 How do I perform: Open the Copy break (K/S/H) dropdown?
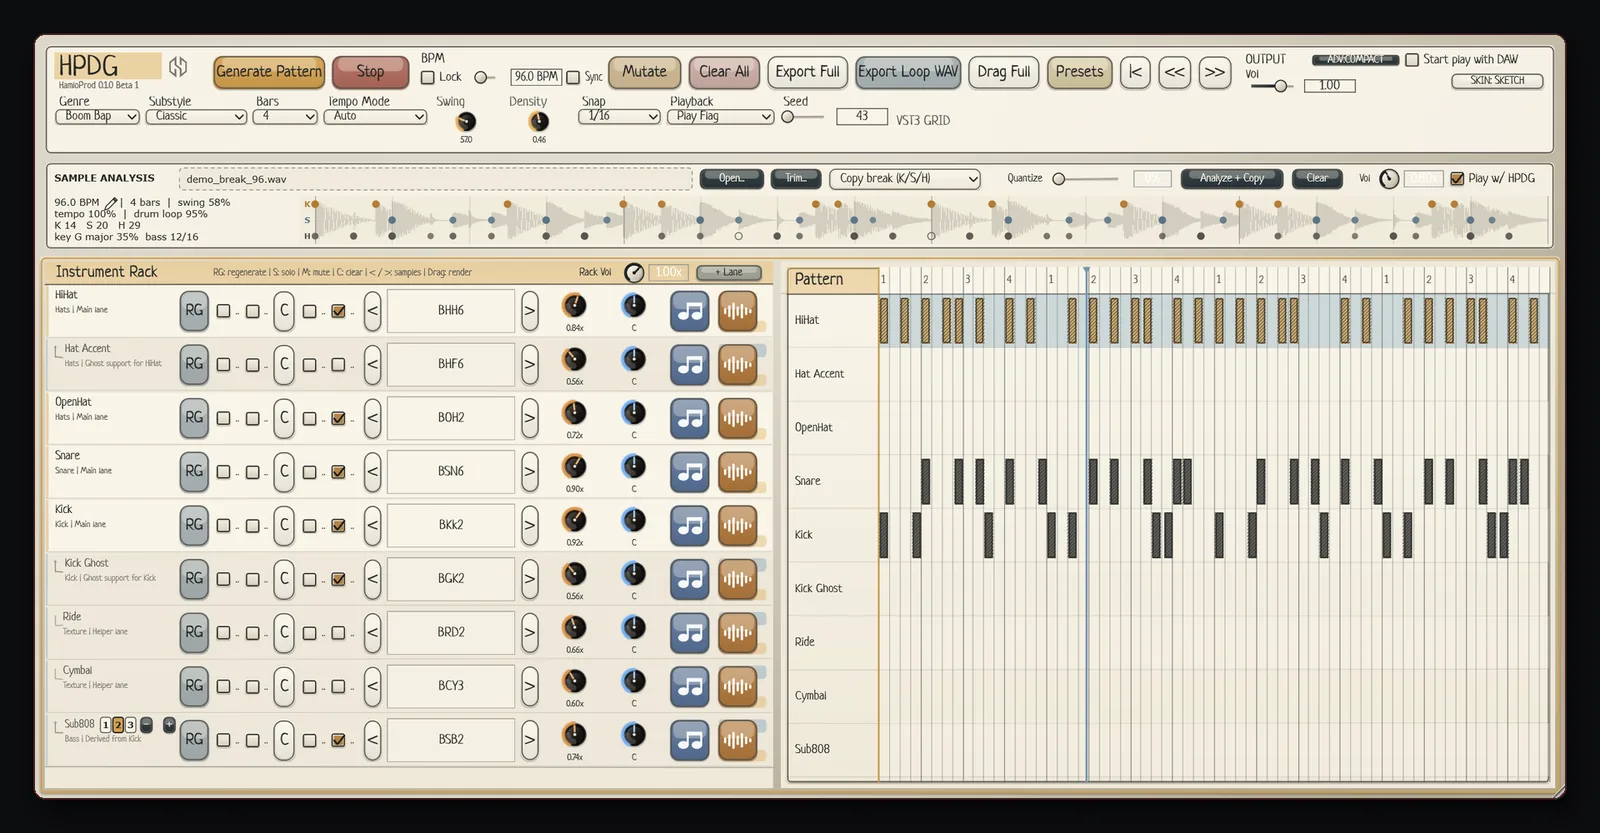[x=905, y=179]
